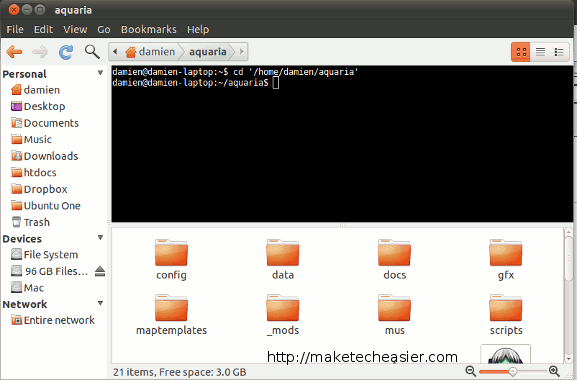Viewport: 577px width, 380px height.
Task: Select the mus folder icon
Action: (394, 308)
